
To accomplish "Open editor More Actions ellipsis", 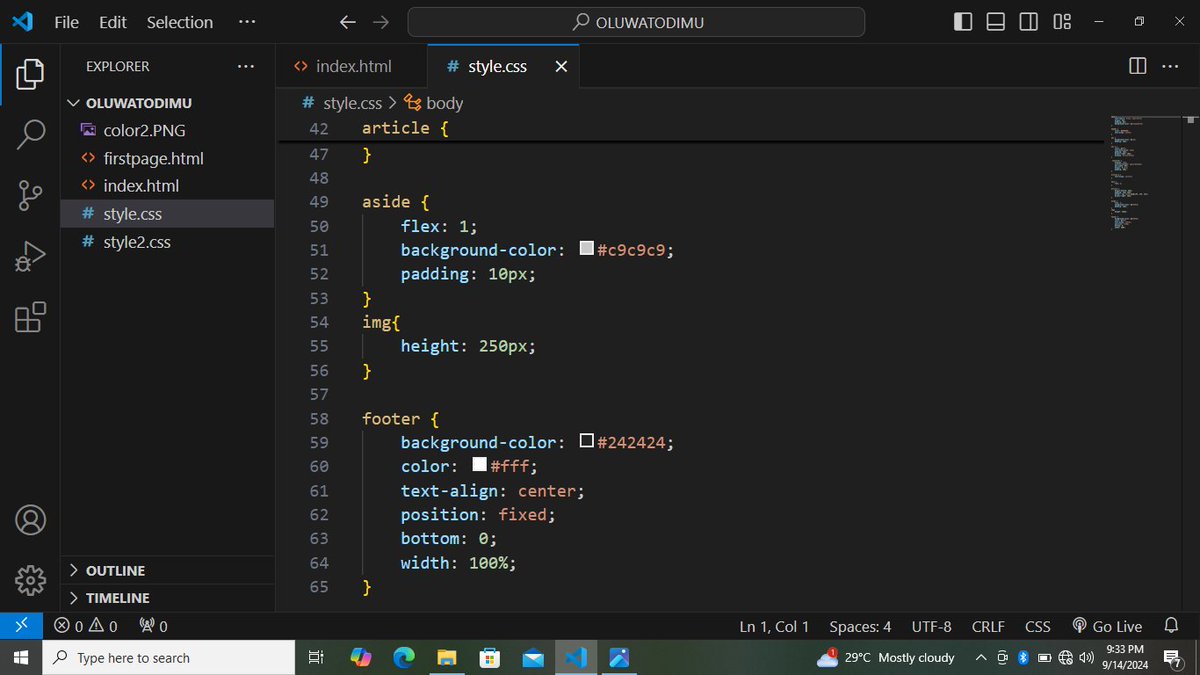I will (x=1170, y=66).
